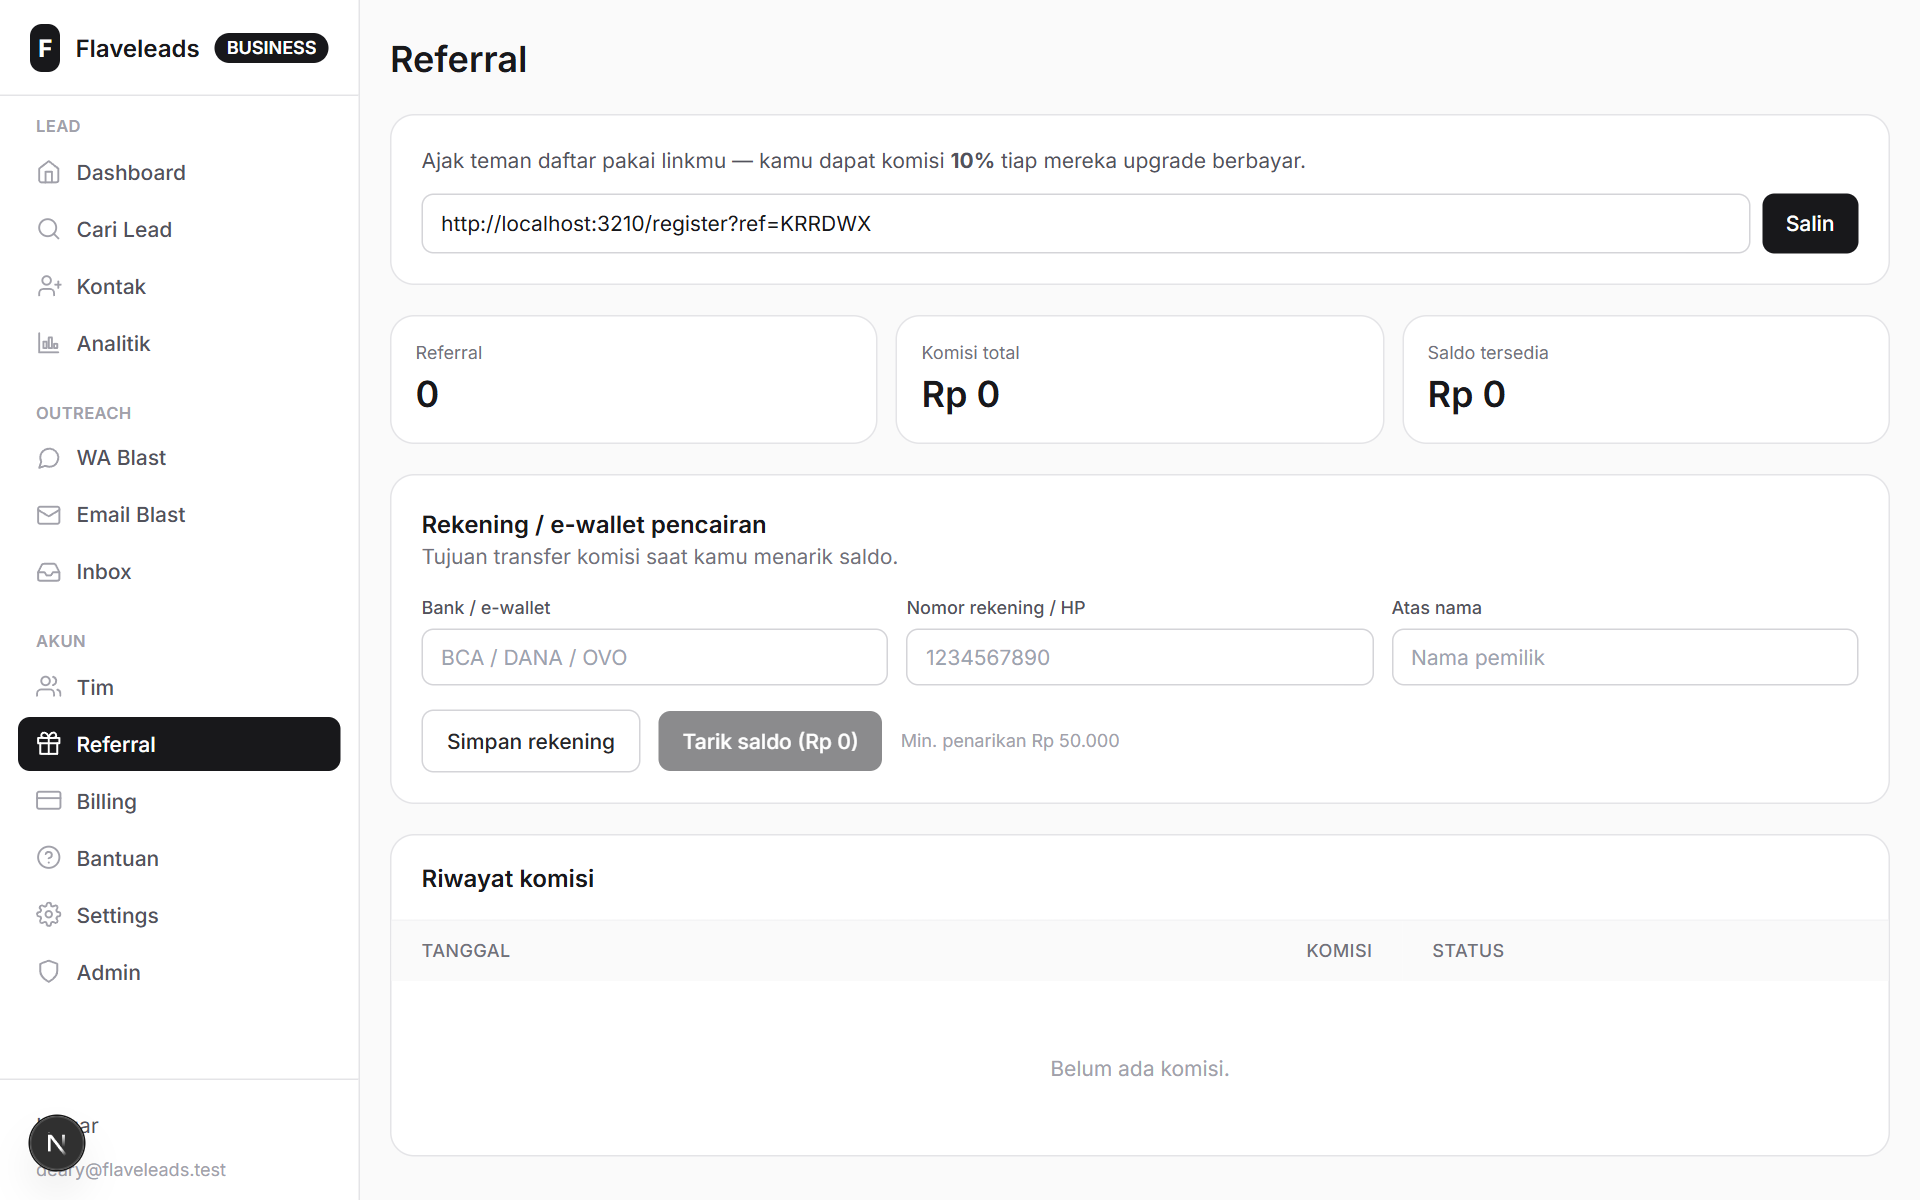Screen dimensions: 1920x1200
Task: Click the 'Tujuan transfer komisi' description text
Action: [659, 557]
